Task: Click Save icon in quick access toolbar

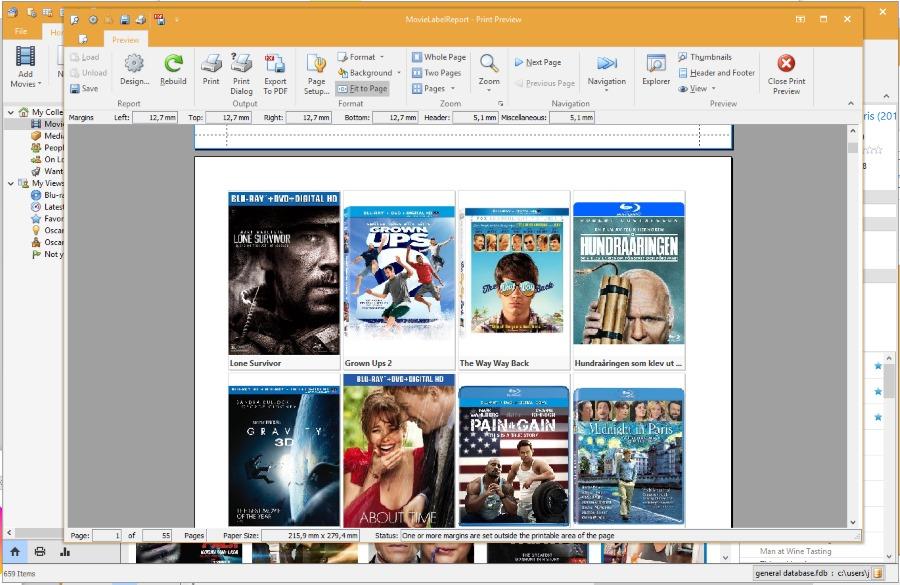Action: (125, 20)
